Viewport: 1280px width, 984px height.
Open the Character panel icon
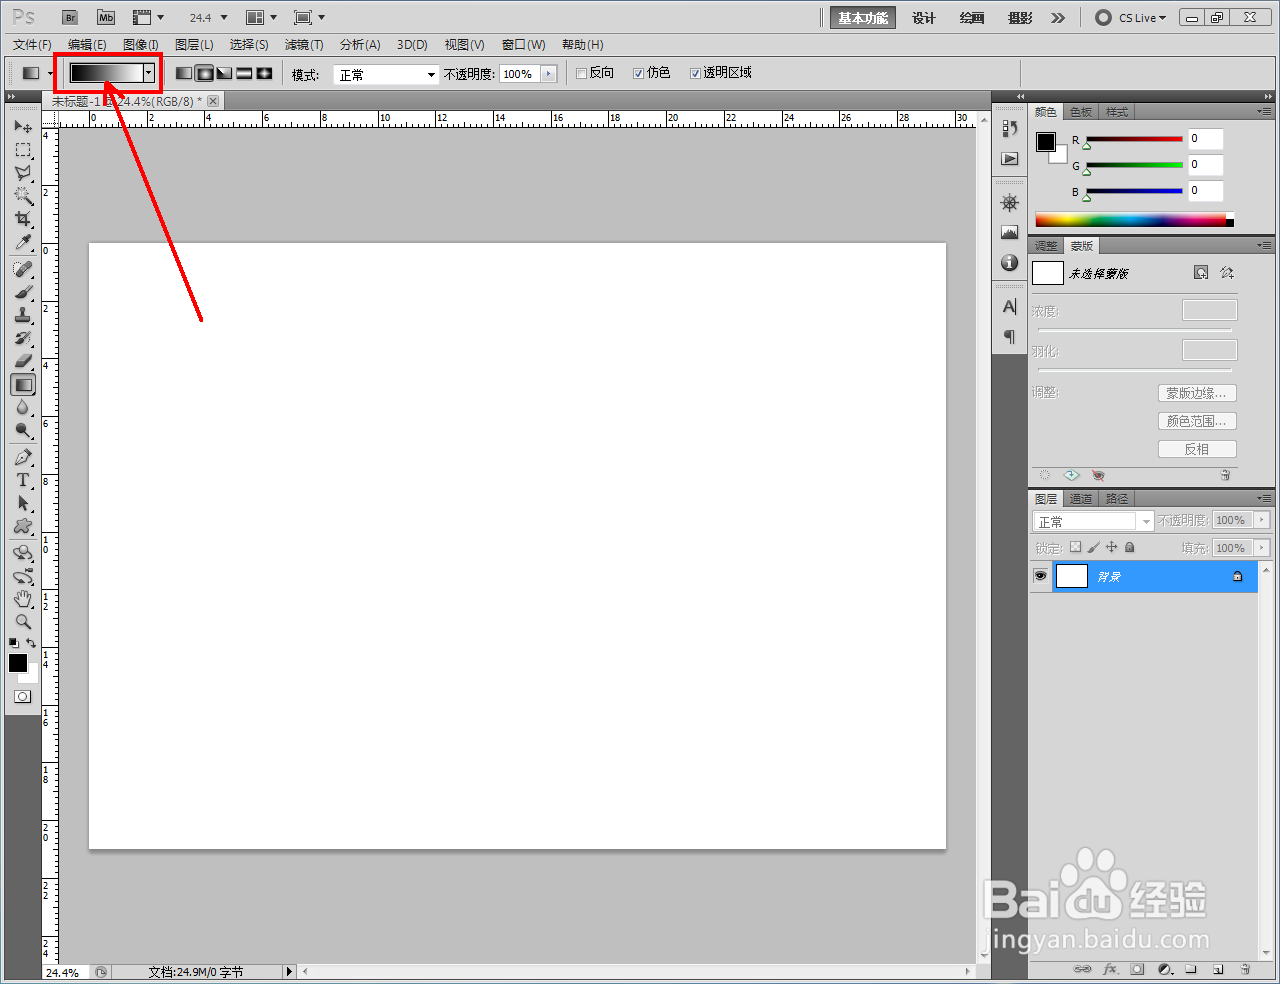[x=1010, y=306]
